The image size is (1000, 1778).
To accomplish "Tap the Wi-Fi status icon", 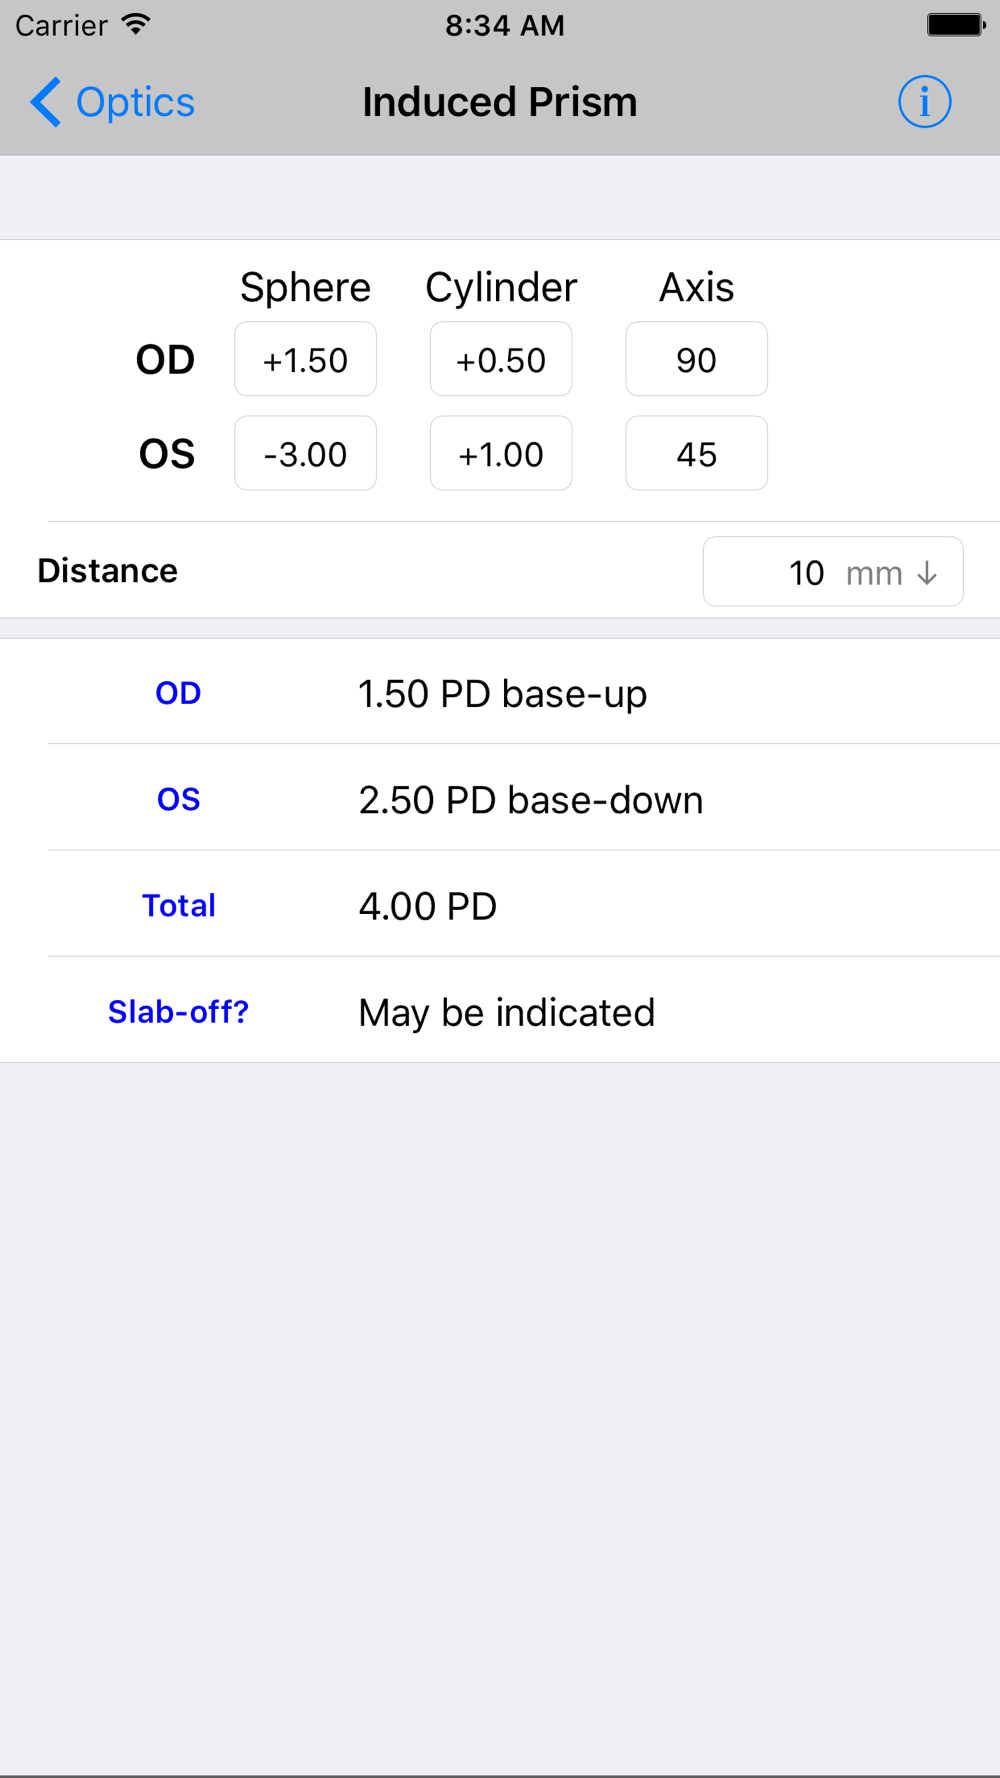I will point(136,24).
